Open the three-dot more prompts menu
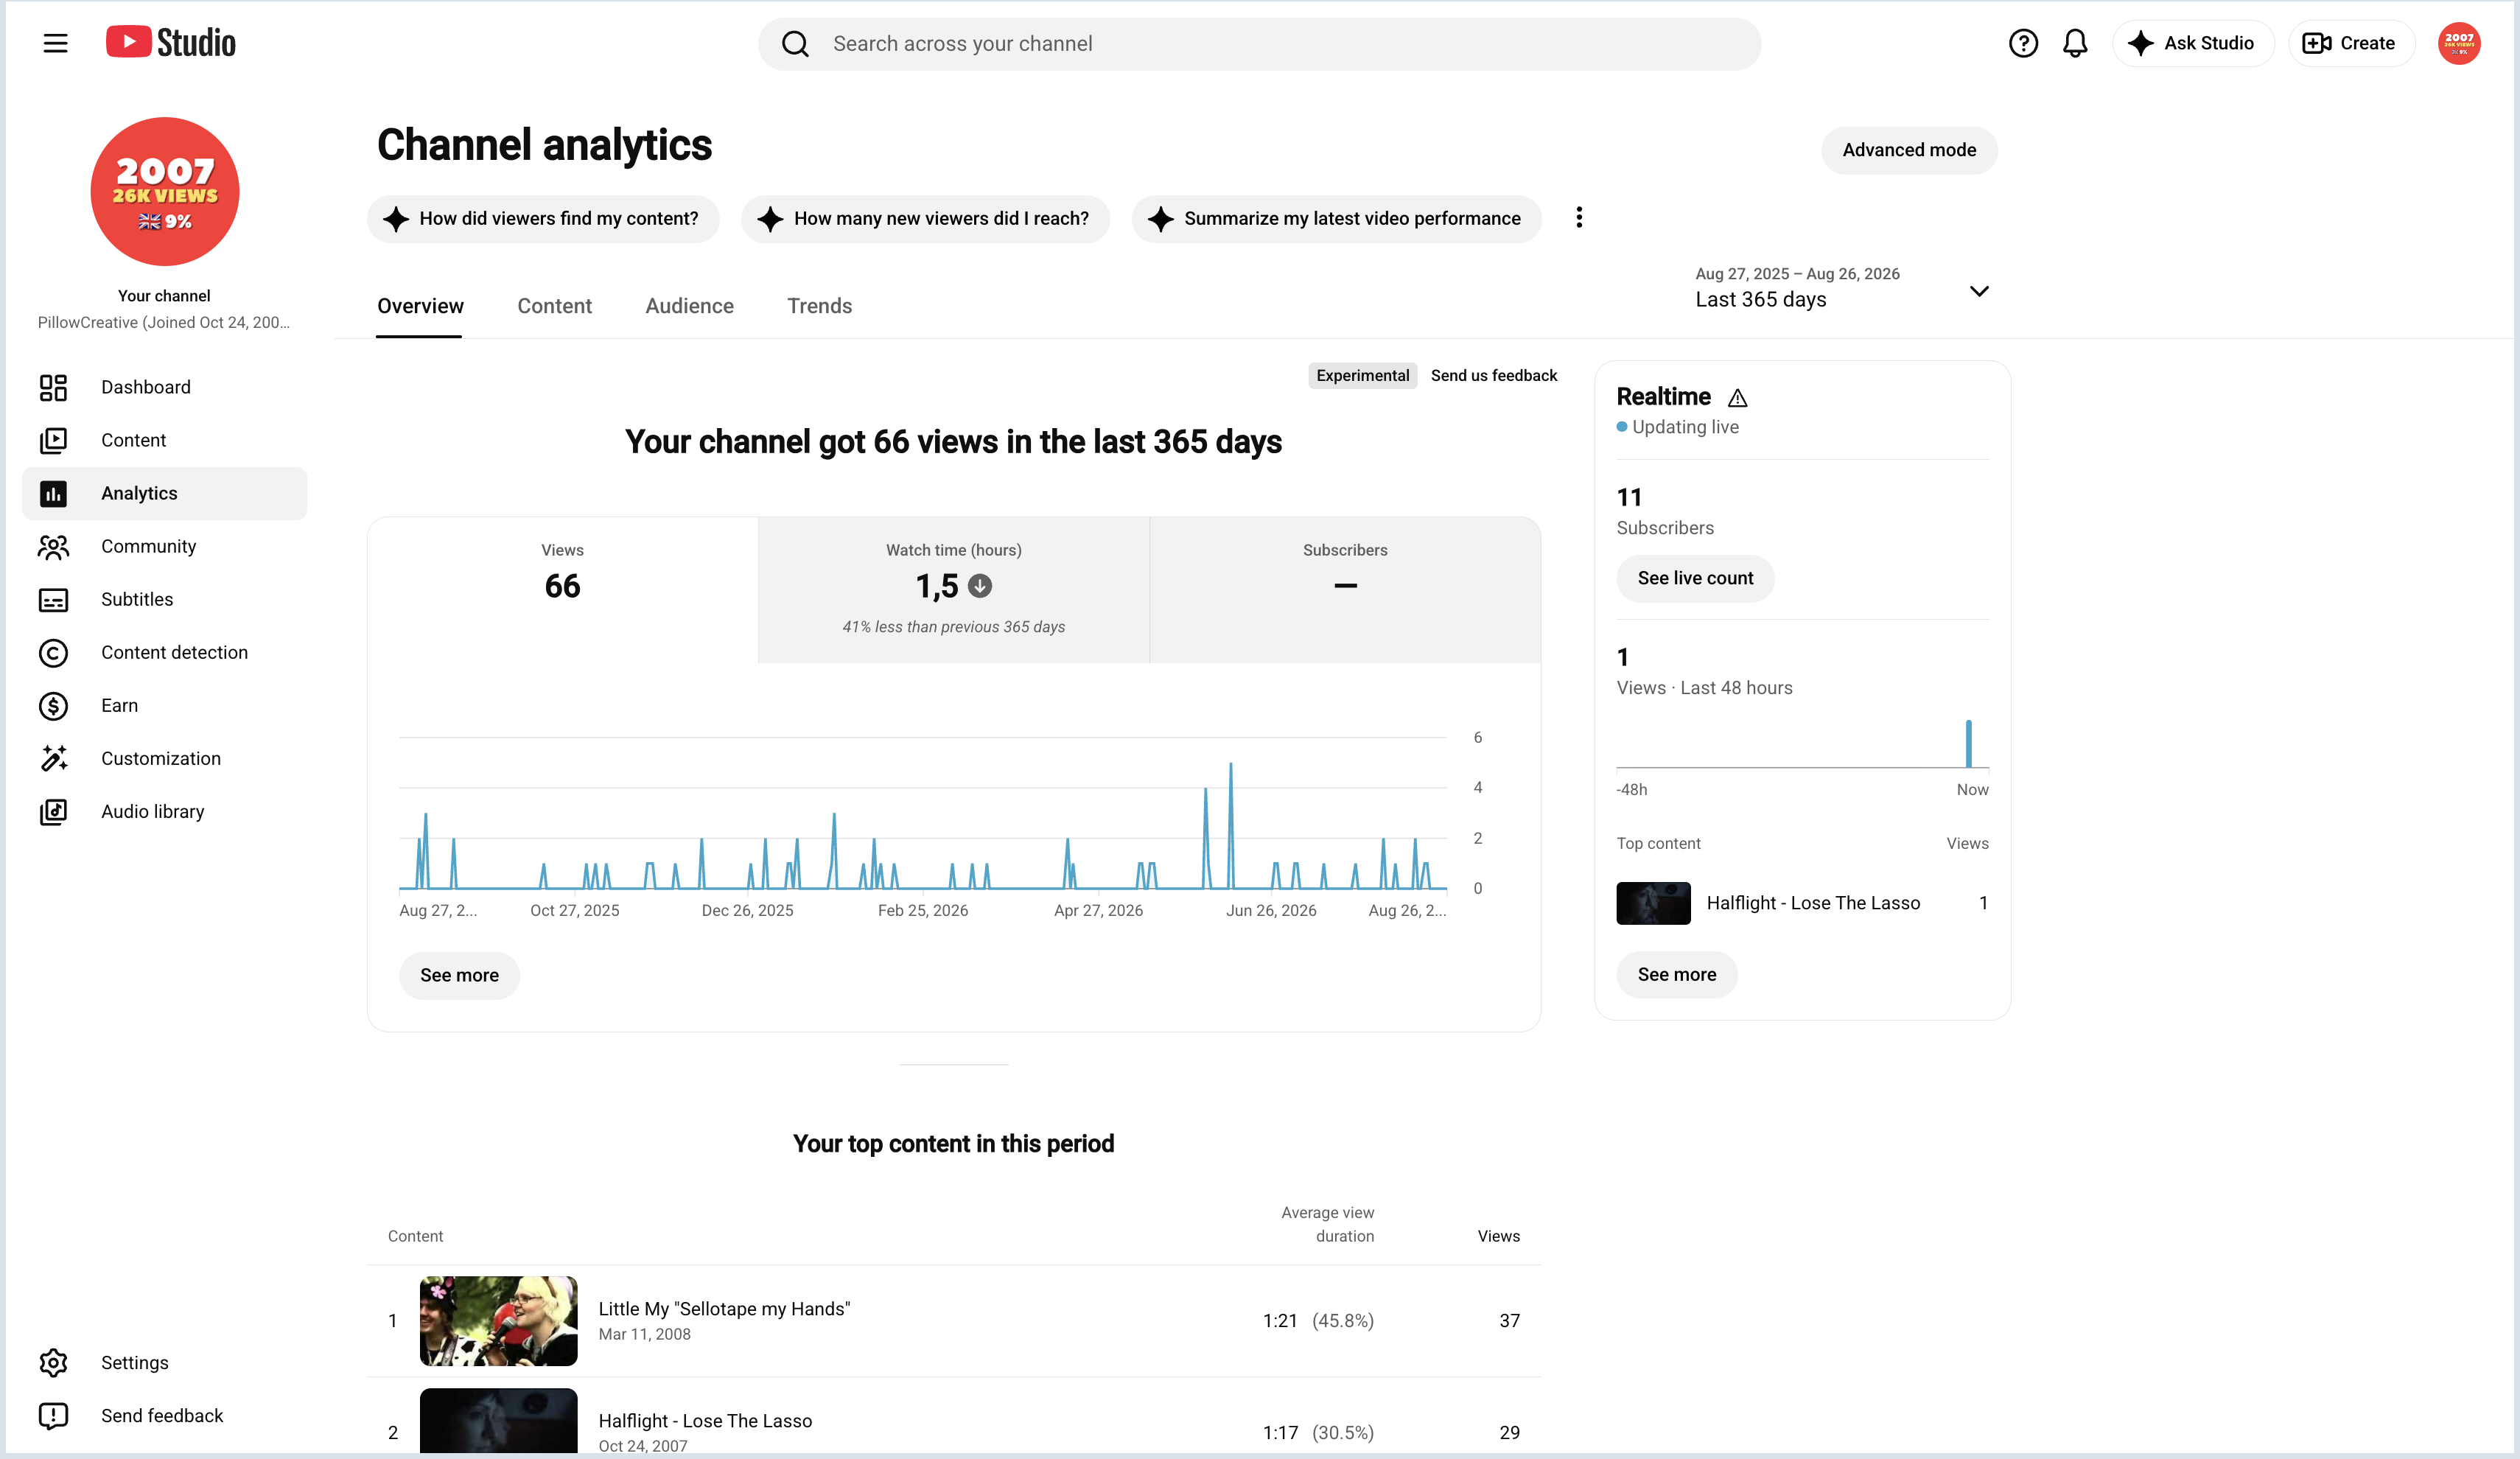This screenshot has height=1459, width=2520. [x=1579, y=217]
